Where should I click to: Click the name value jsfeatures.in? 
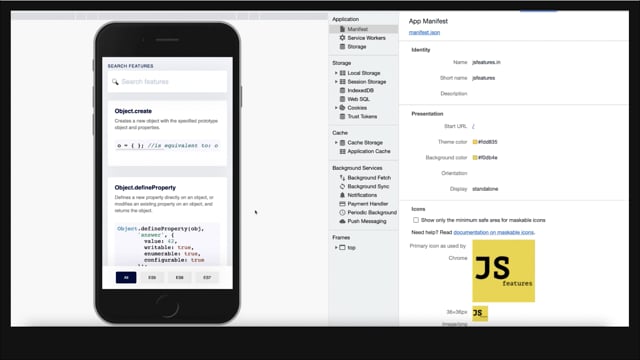[486, 62]
